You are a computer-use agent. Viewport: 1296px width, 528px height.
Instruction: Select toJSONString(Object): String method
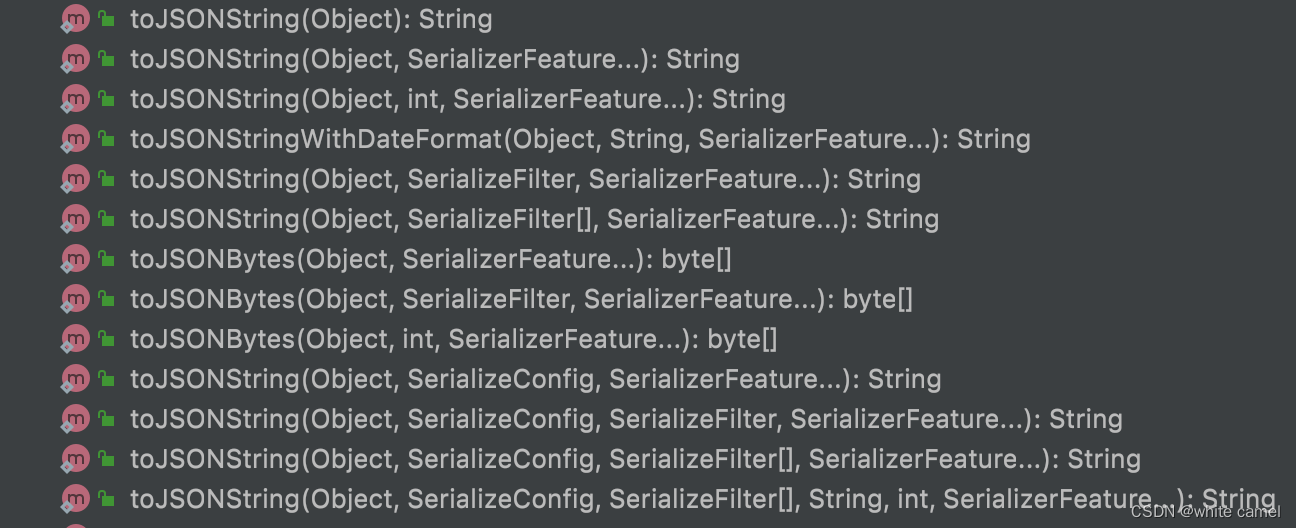(310, 19)
